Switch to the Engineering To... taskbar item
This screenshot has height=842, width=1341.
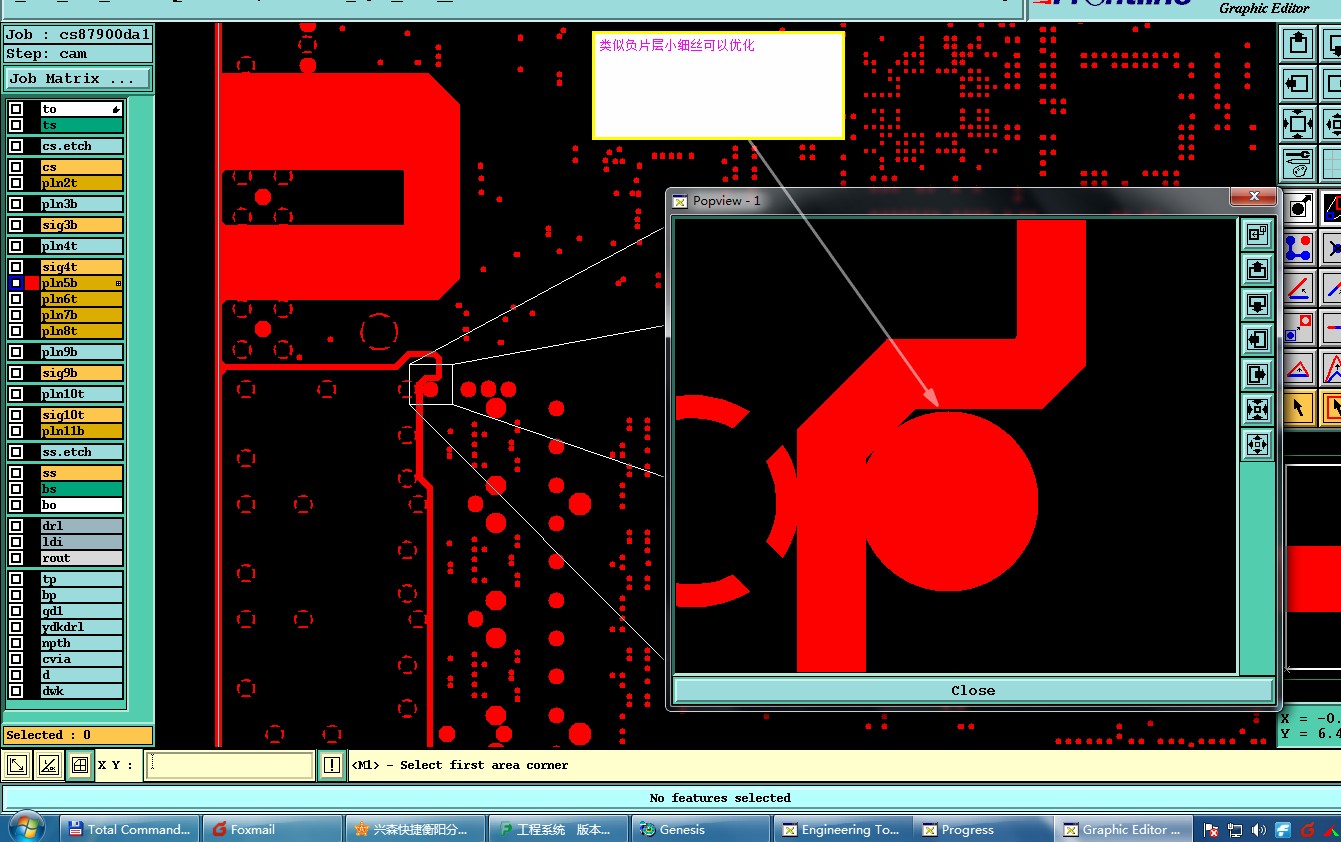(843, 829)
